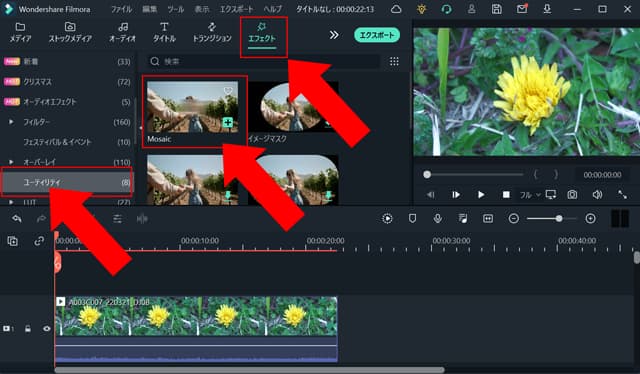Select the イメージマスク effect thumbnail
Screen dimensions: 640x374
(x=293, y=107)
